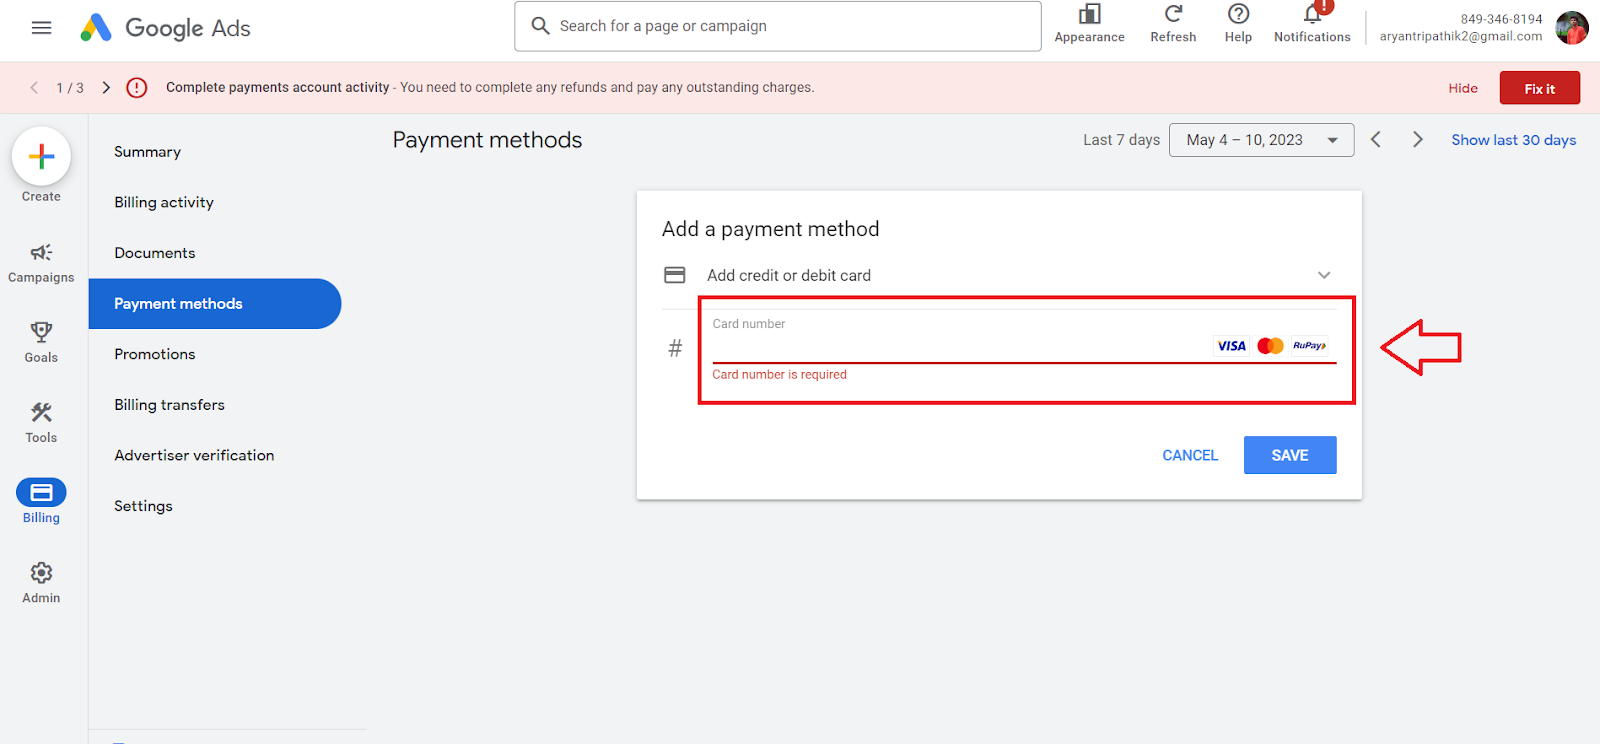Open Documents menu item
This screenshot has height=744, width=1600.
tap(155, 253)
